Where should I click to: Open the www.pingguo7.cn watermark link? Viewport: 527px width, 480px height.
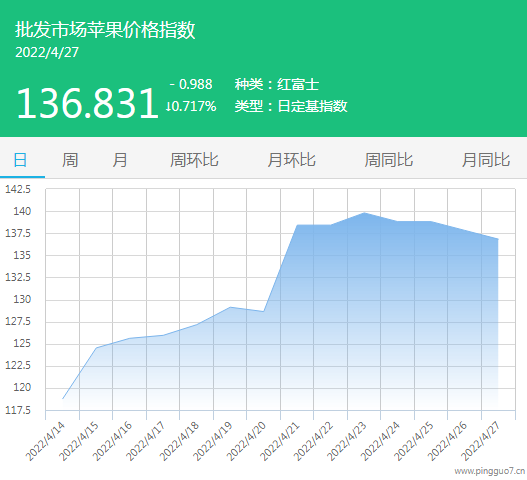point(490,471)
